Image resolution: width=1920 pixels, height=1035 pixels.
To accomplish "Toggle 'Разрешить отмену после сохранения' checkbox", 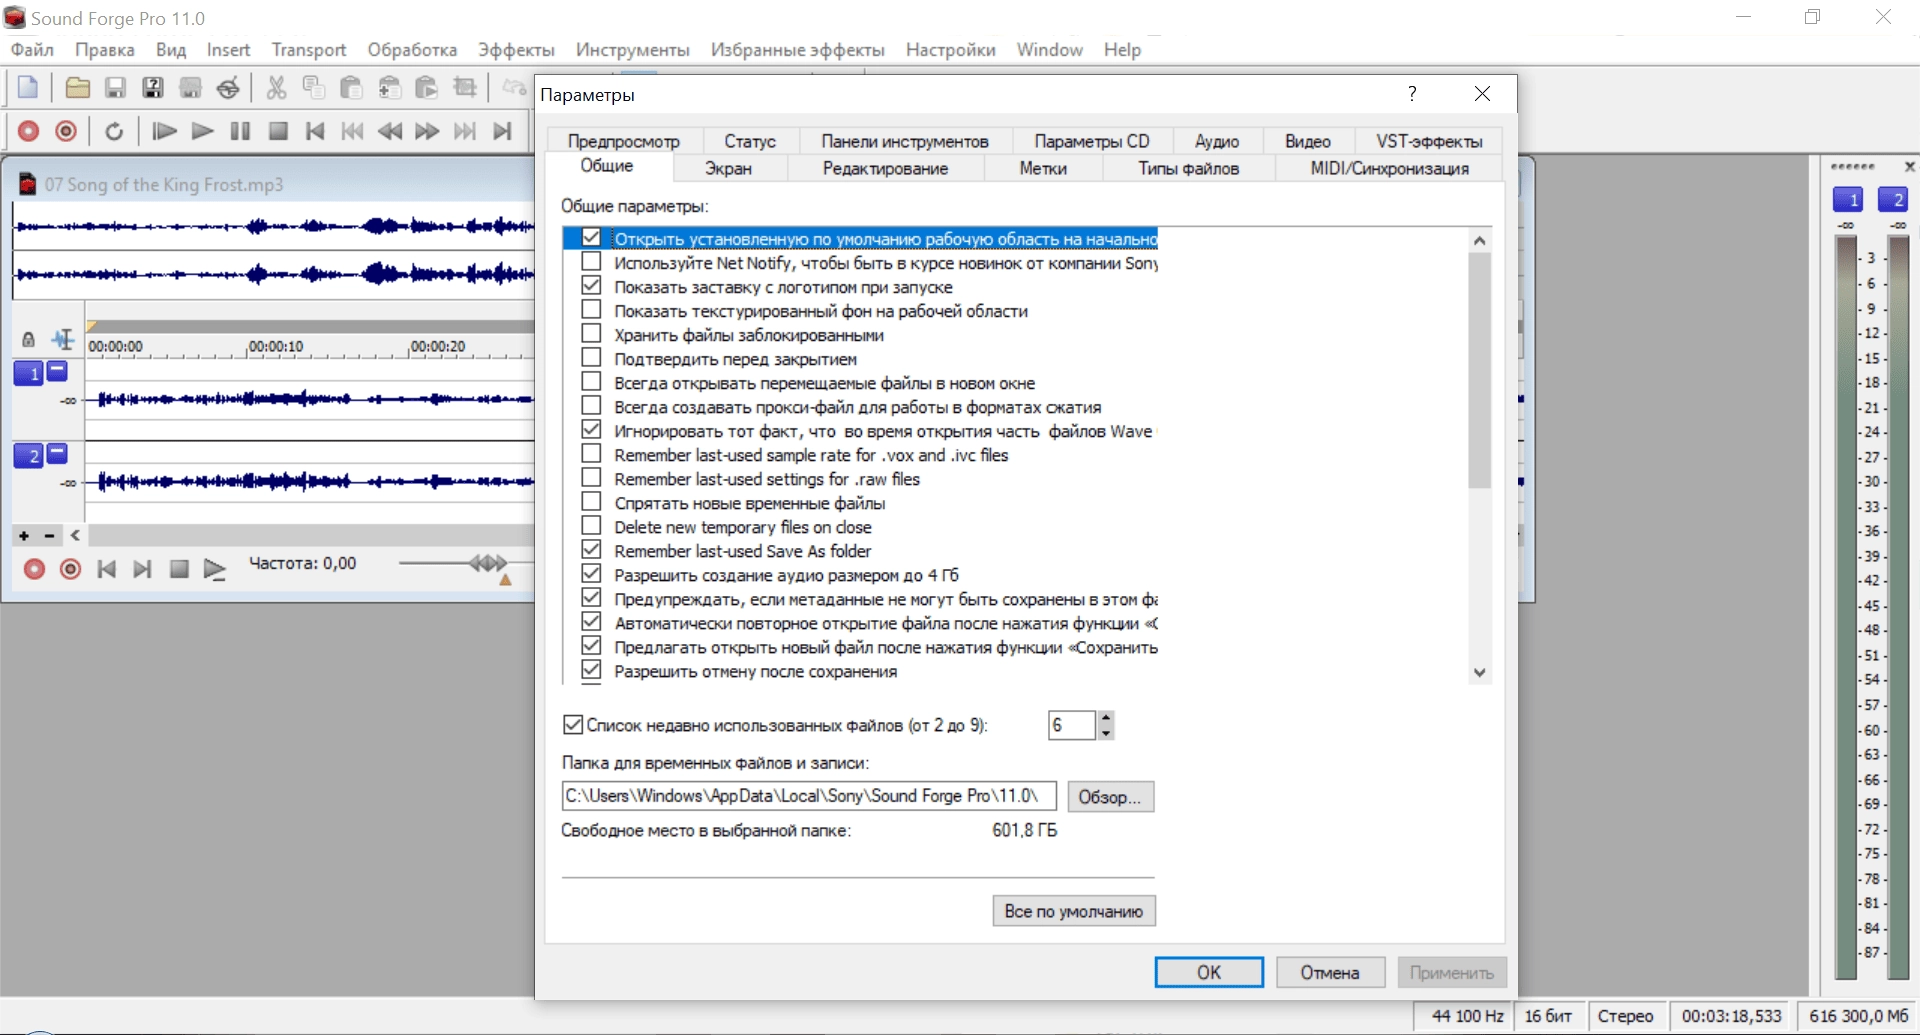I will coord(591,670).
